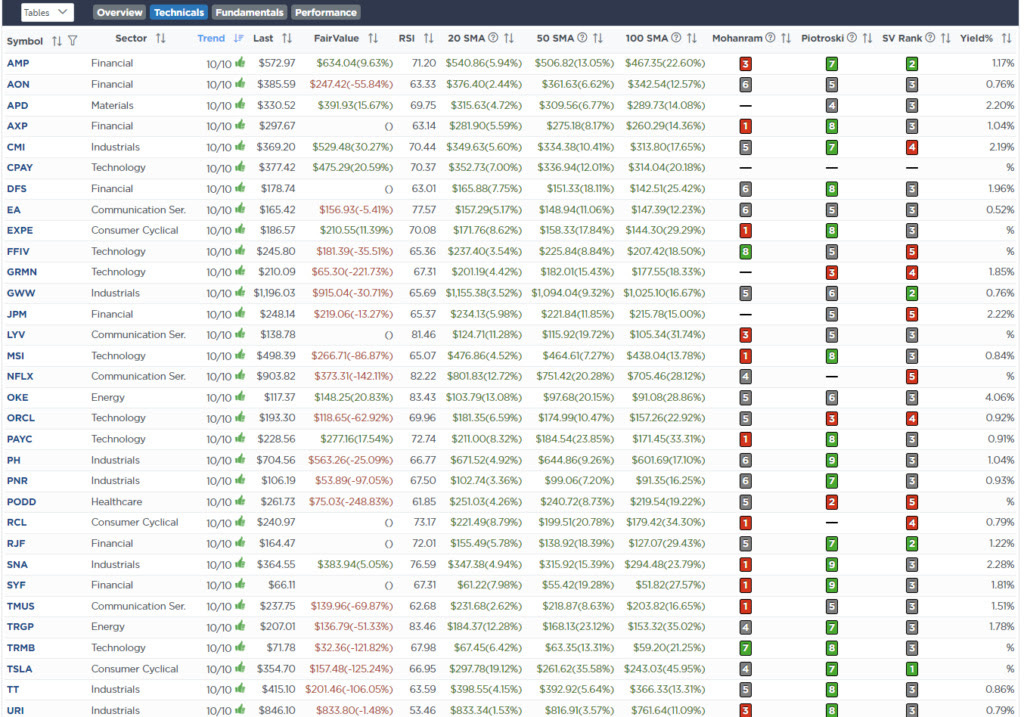Show SV Rank help icon

(x=930, y=38)
